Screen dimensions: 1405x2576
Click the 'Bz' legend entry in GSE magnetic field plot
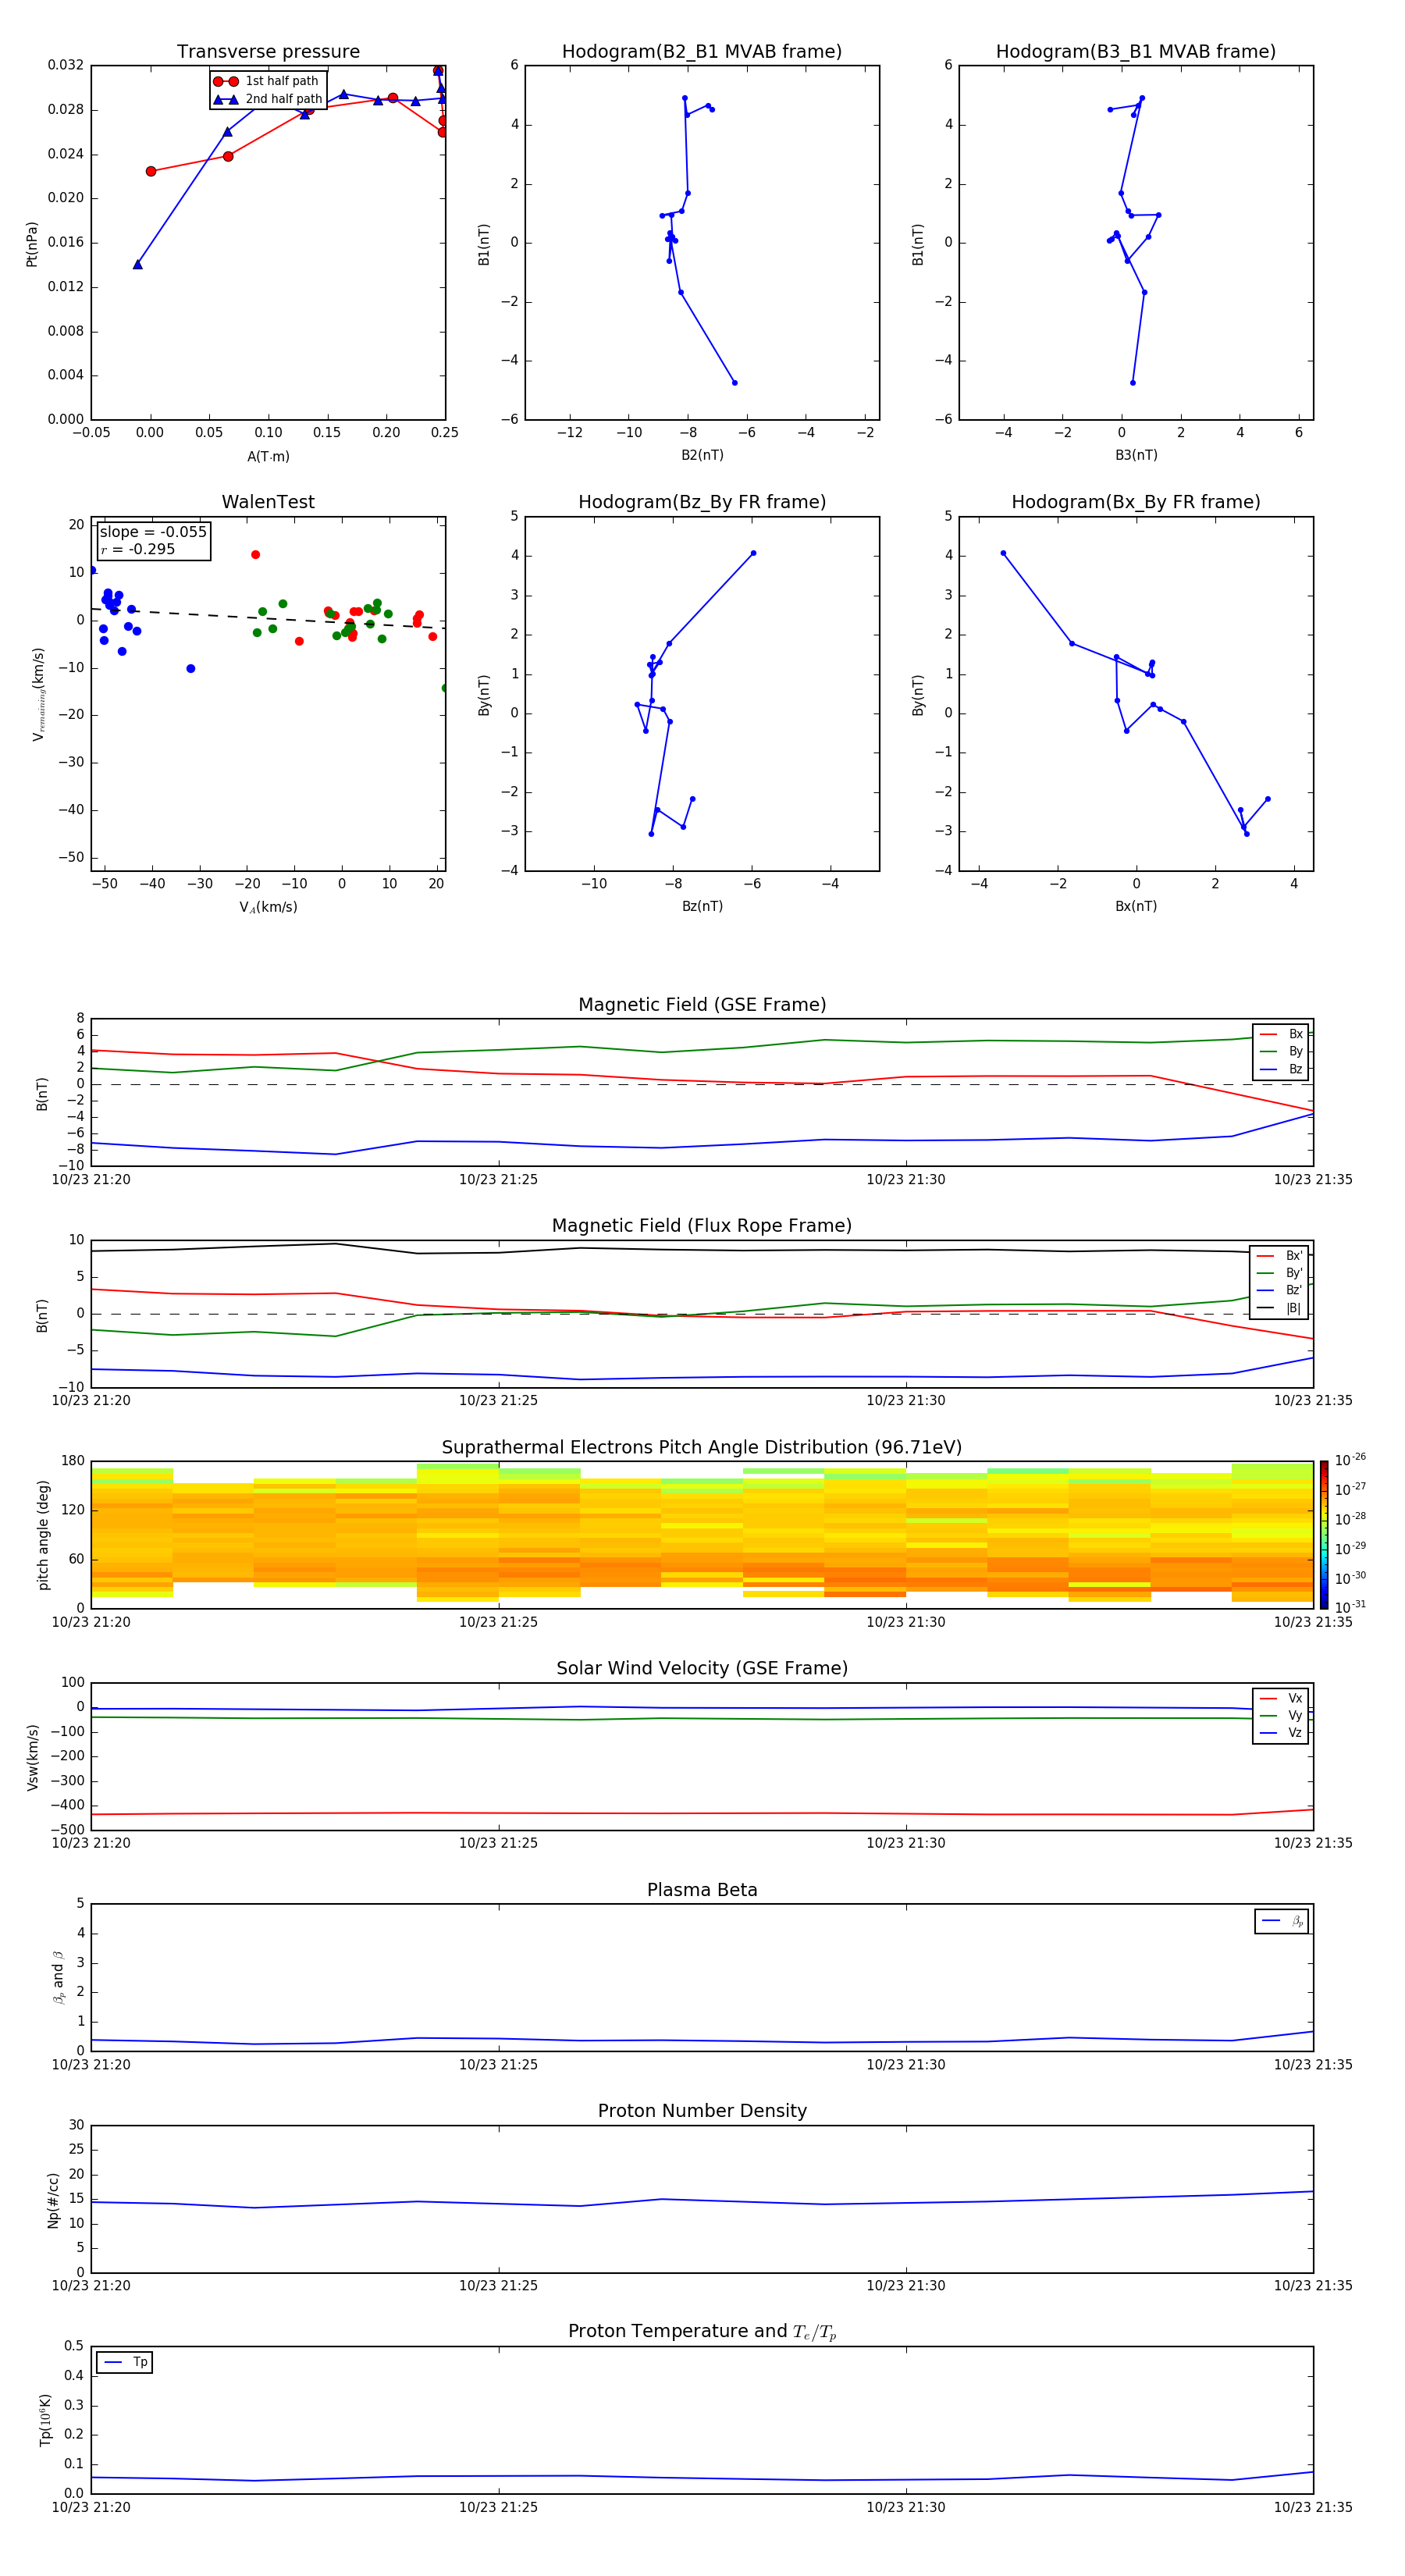[x=1281, y=1069]
